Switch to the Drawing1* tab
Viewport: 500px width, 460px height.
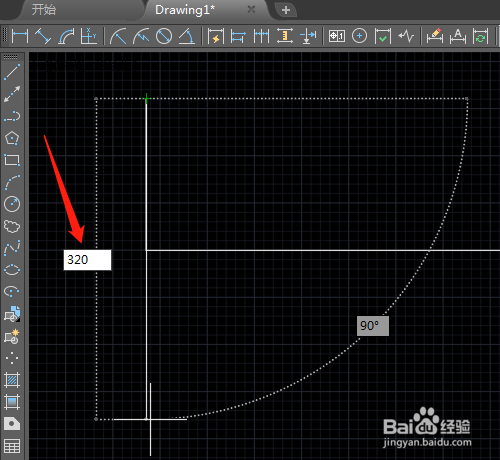pos(185,10)
